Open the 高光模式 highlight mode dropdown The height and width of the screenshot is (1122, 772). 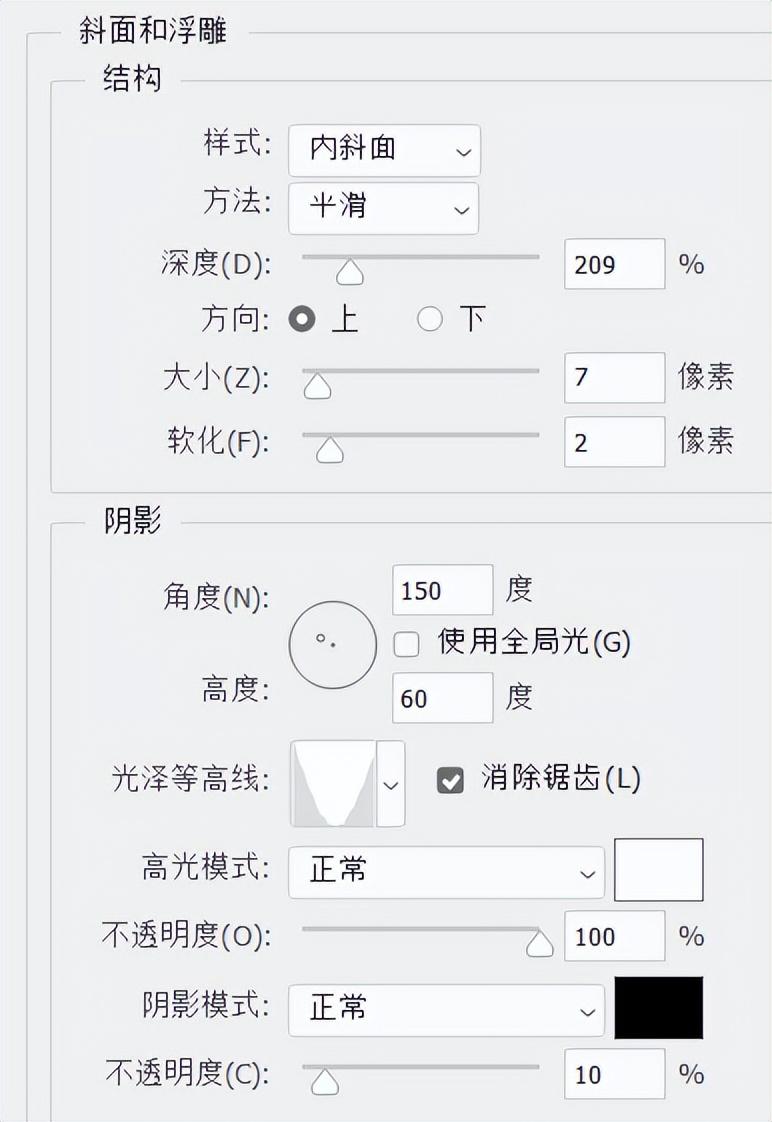point(446,871)
